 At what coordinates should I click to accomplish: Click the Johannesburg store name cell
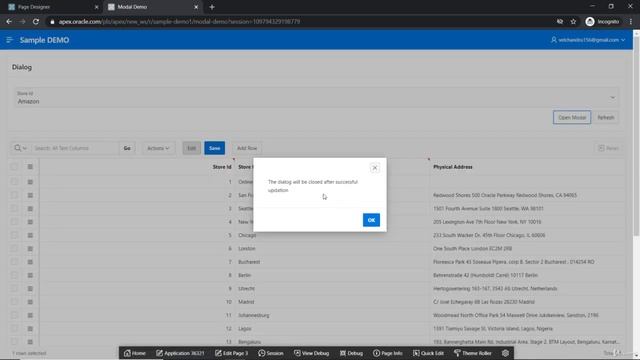coord(253,315)
